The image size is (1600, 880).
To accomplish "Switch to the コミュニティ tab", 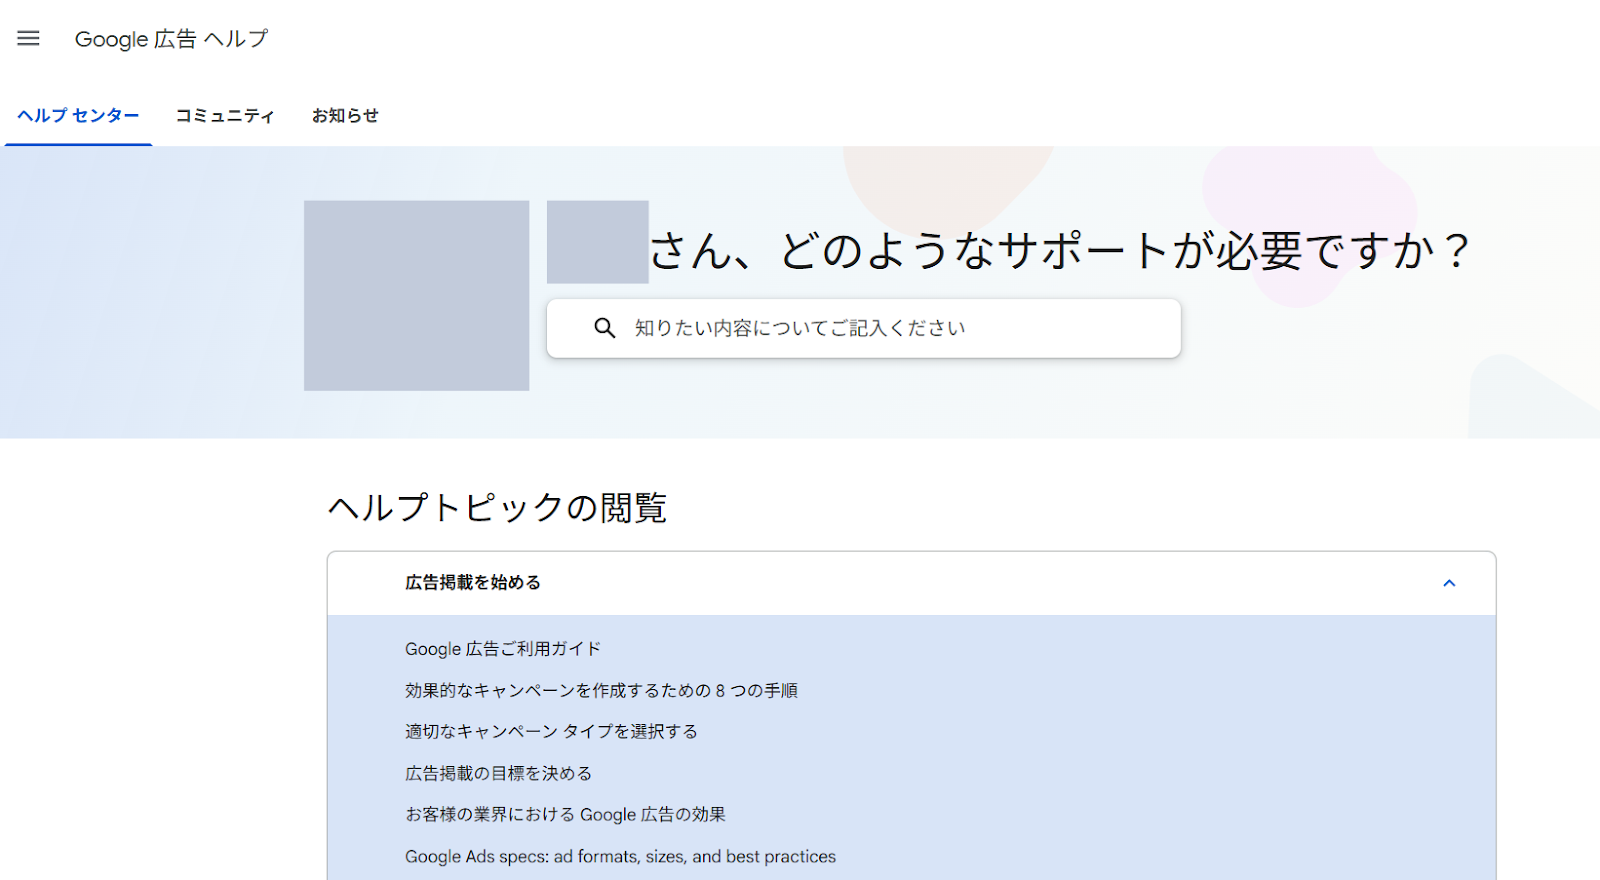I will (x=225, y=116).
